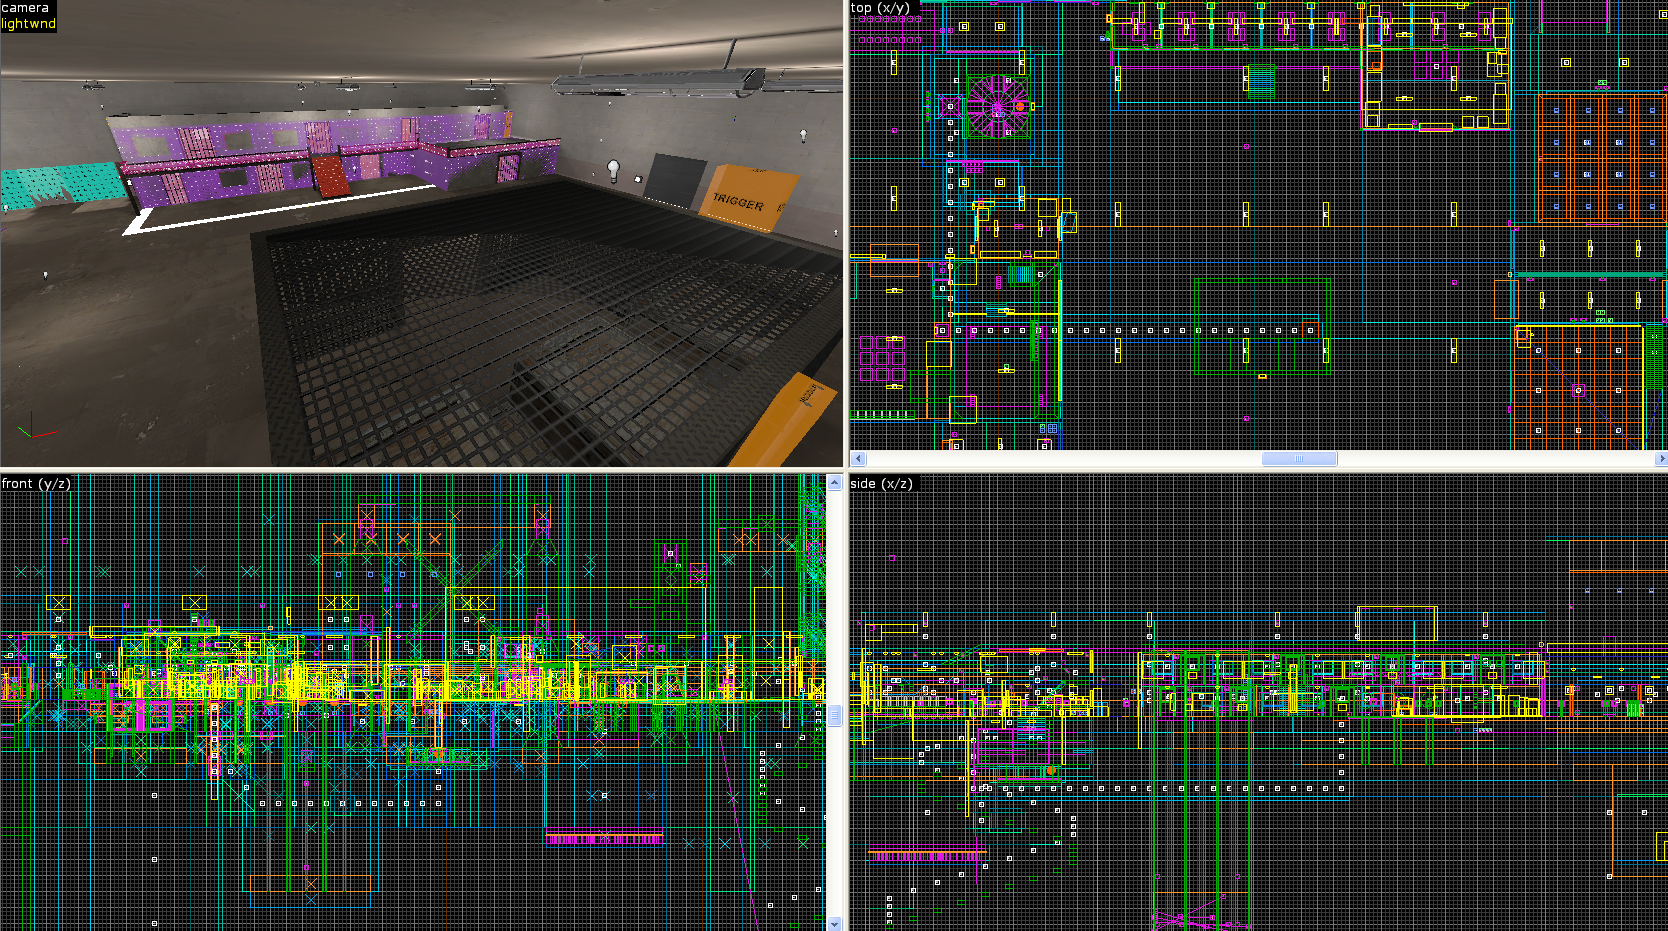
Task: Click the magenta circular fan brush in top view
Action: pyautogui.click(x=997, y=106)
